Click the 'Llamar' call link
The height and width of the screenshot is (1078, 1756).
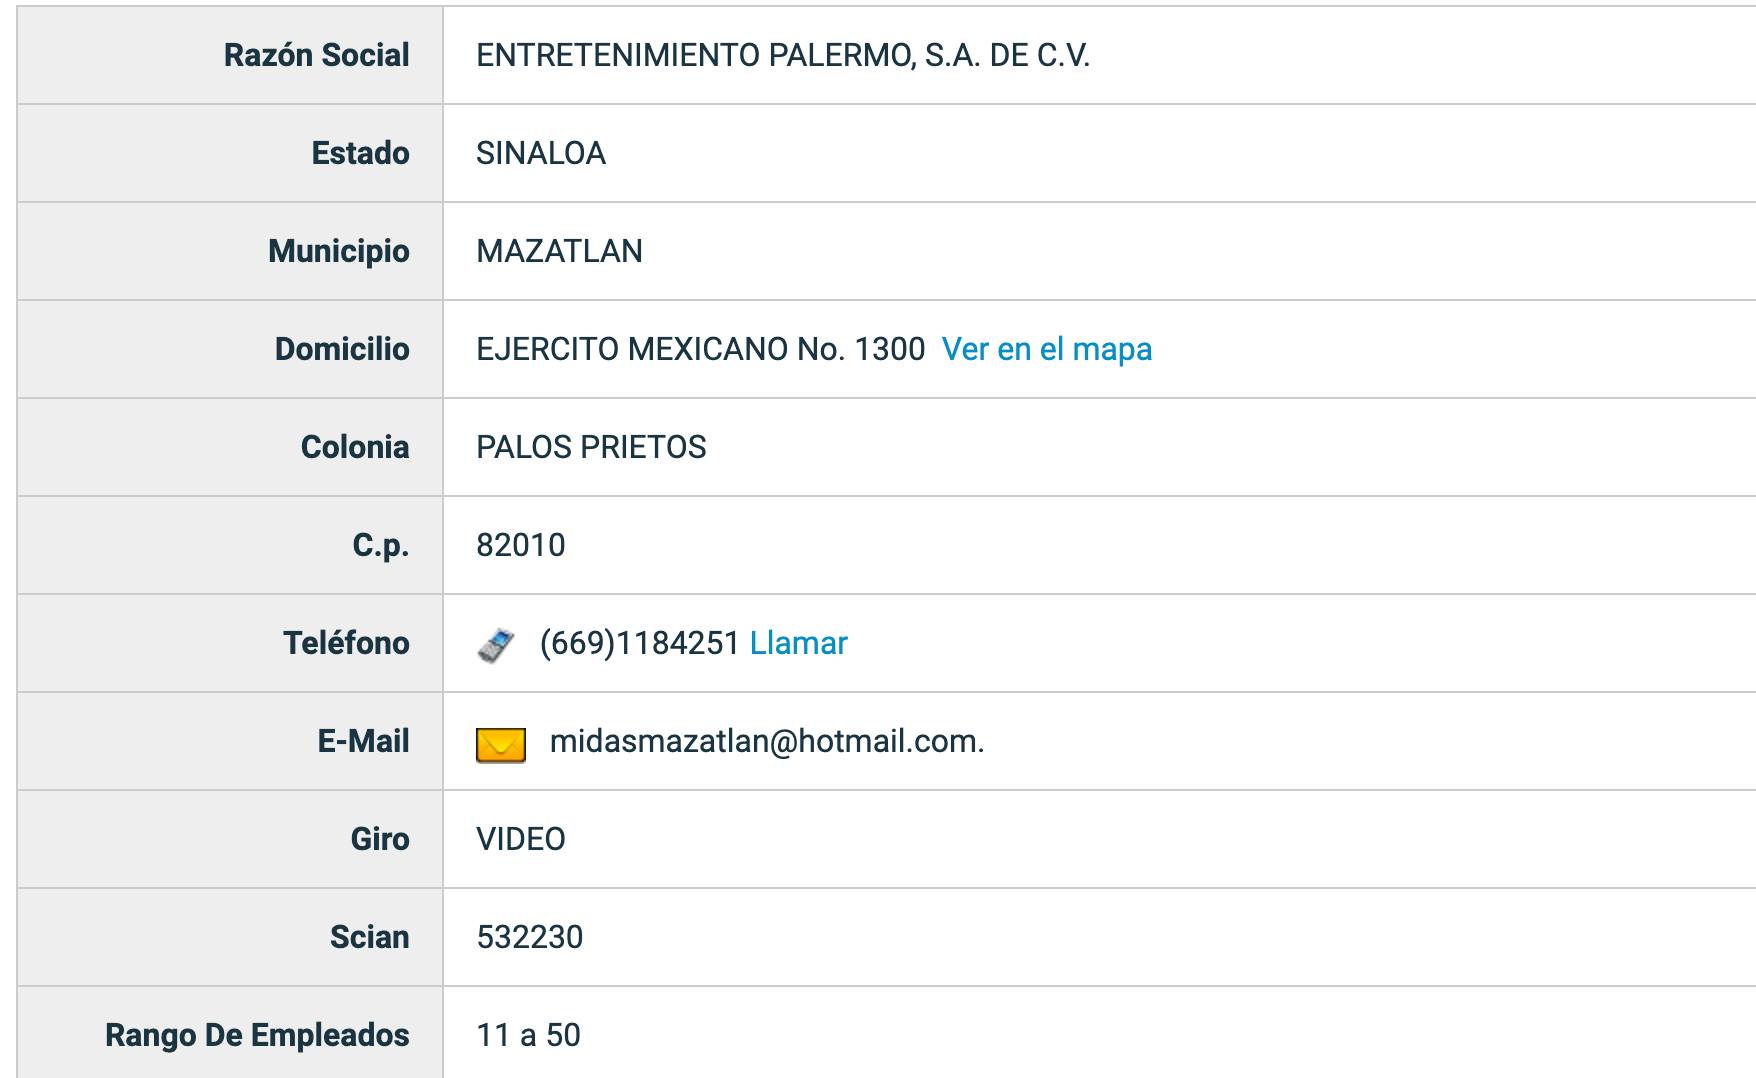tap(798, 643)
